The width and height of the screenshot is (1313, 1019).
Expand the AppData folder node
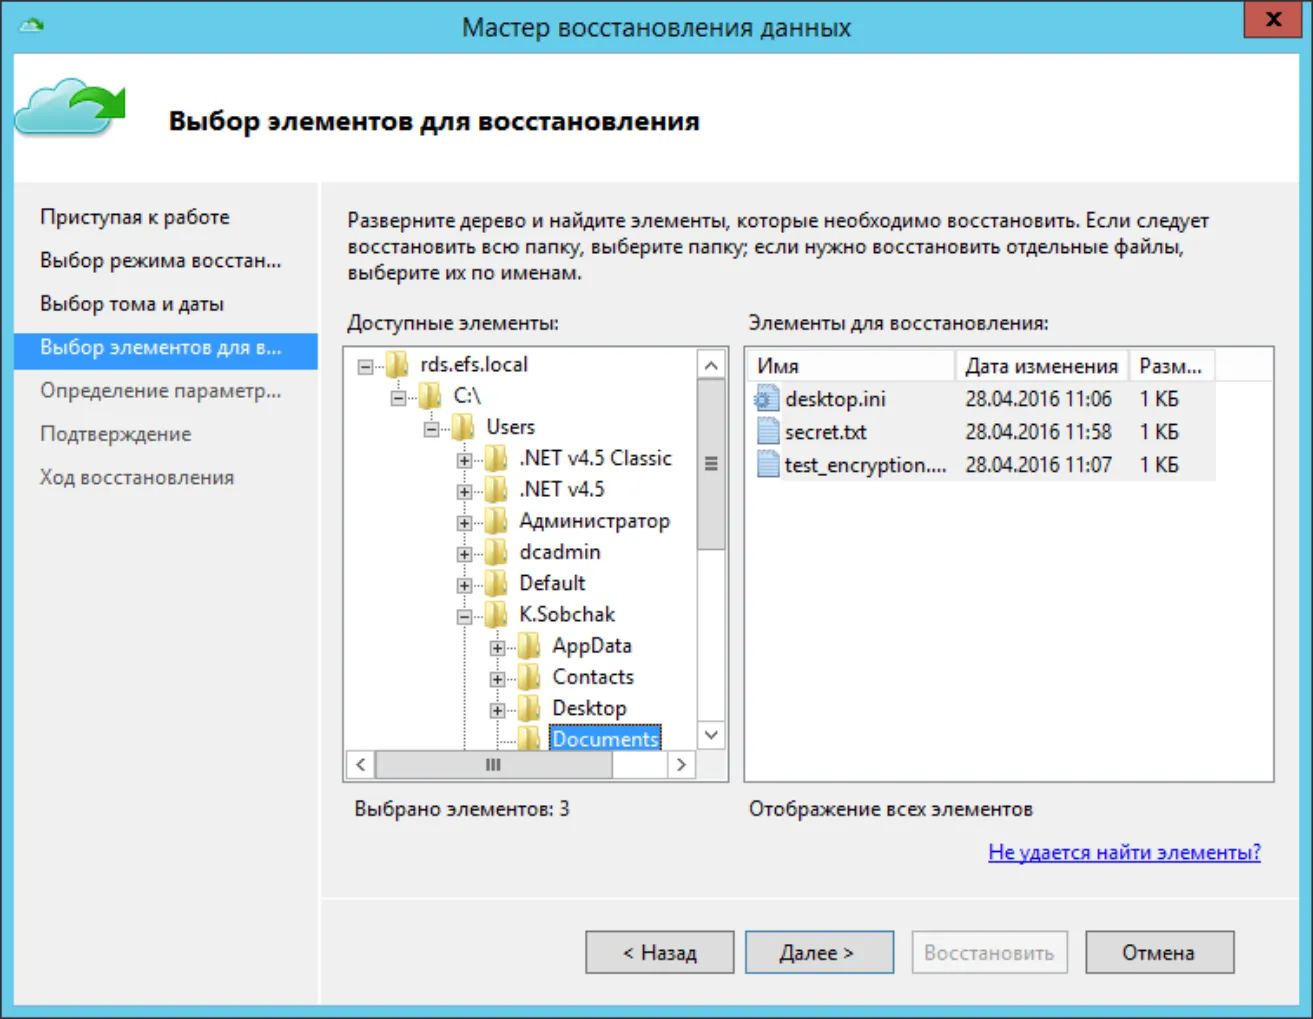point(497,648)
